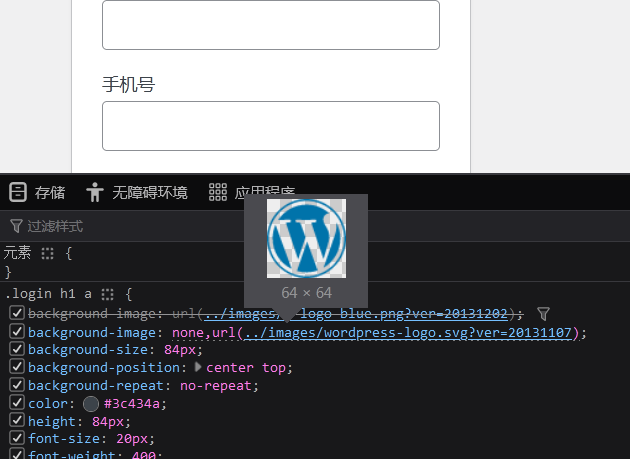Click the .login h1 a selector text

pos(48,294)
